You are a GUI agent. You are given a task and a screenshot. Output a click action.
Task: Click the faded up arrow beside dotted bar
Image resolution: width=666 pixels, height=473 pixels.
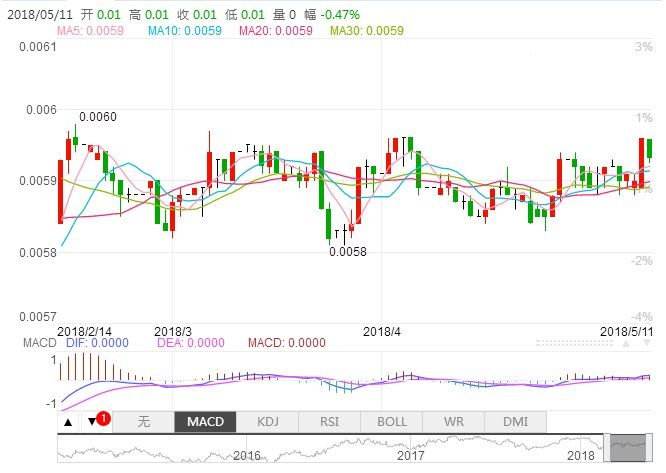coord(626,343)
